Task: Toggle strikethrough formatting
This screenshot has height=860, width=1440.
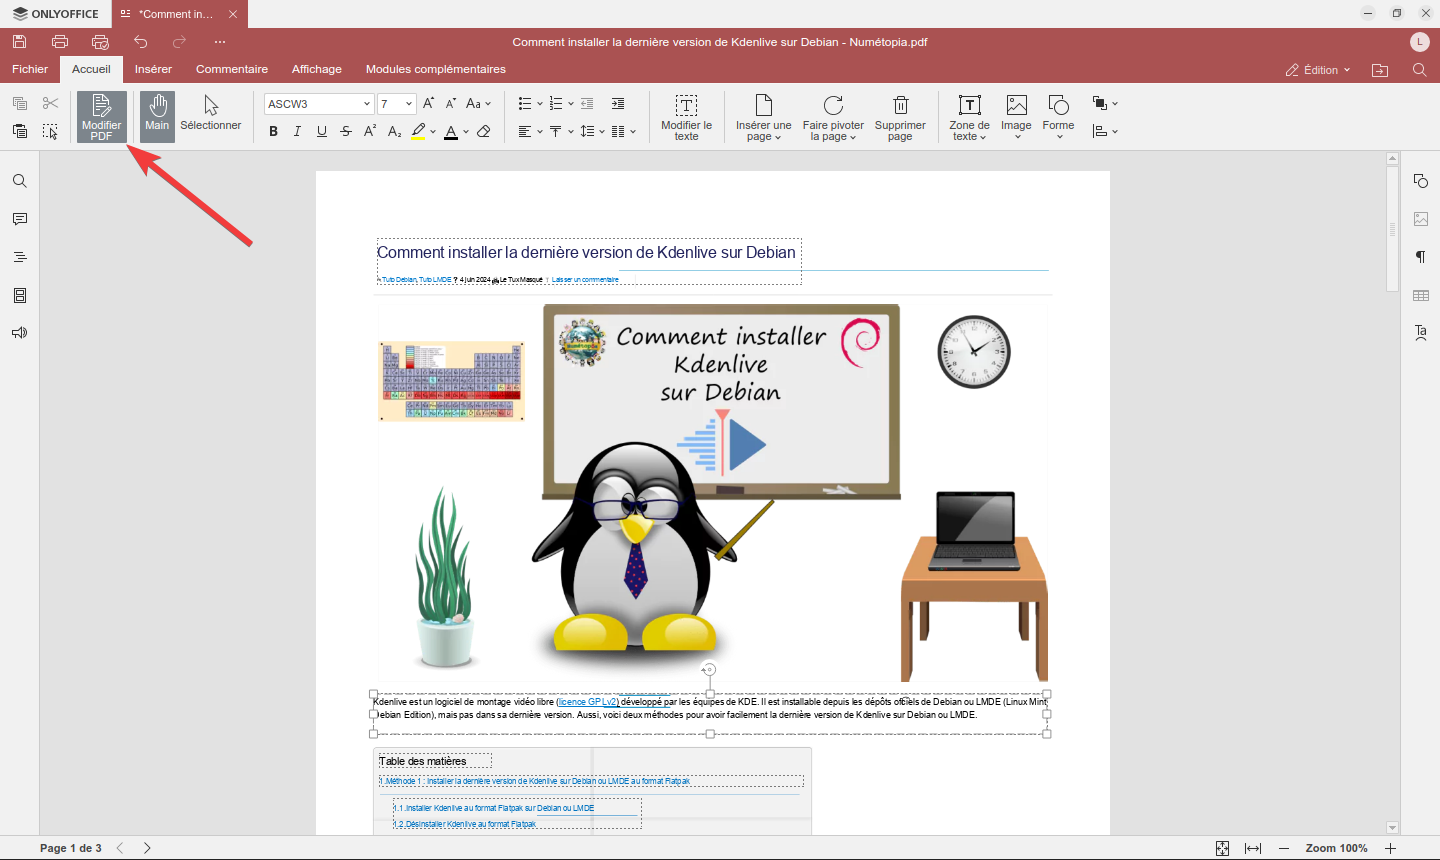Action: click(346, 131)
